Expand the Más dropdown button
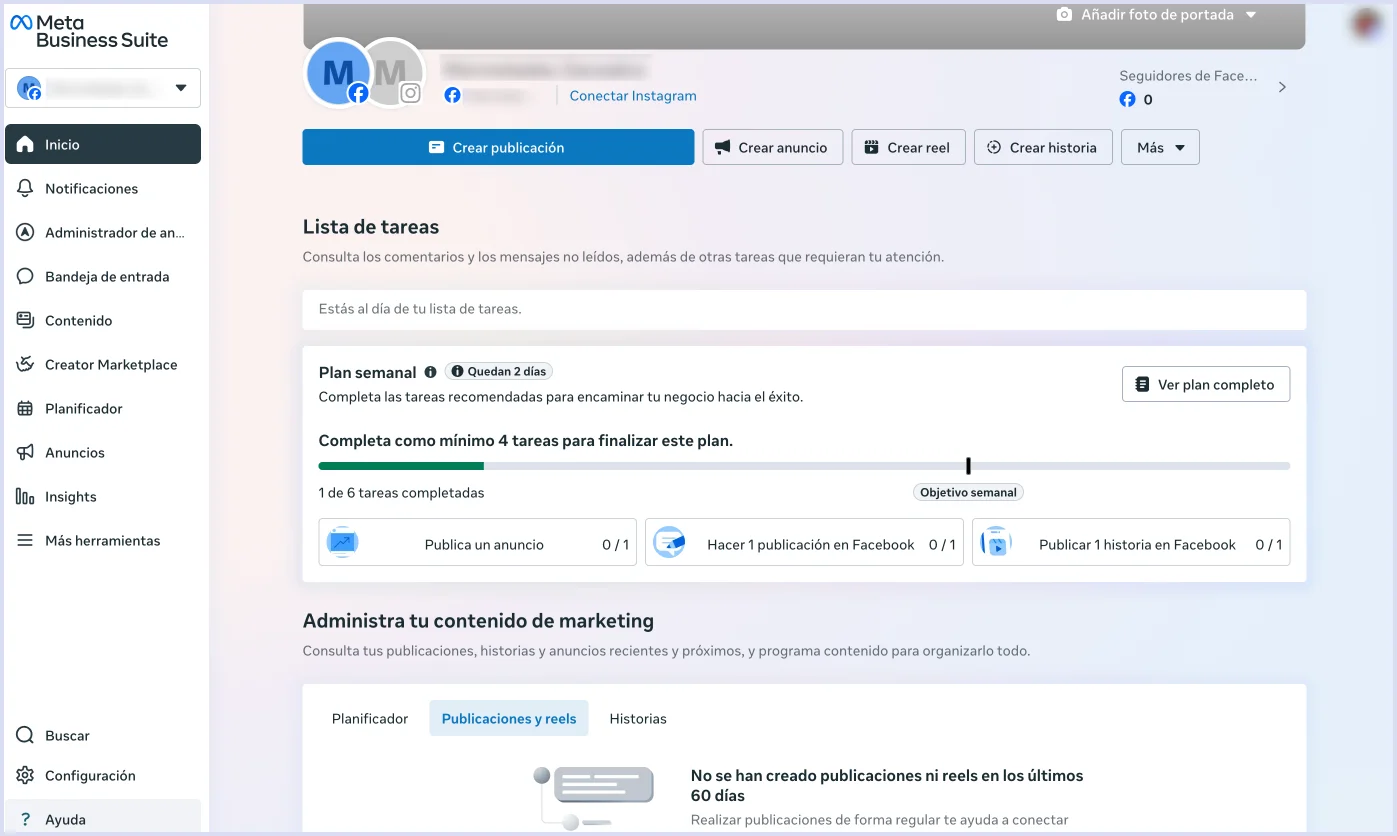This screenshot has height=836, width=1397. (1160, 147)
